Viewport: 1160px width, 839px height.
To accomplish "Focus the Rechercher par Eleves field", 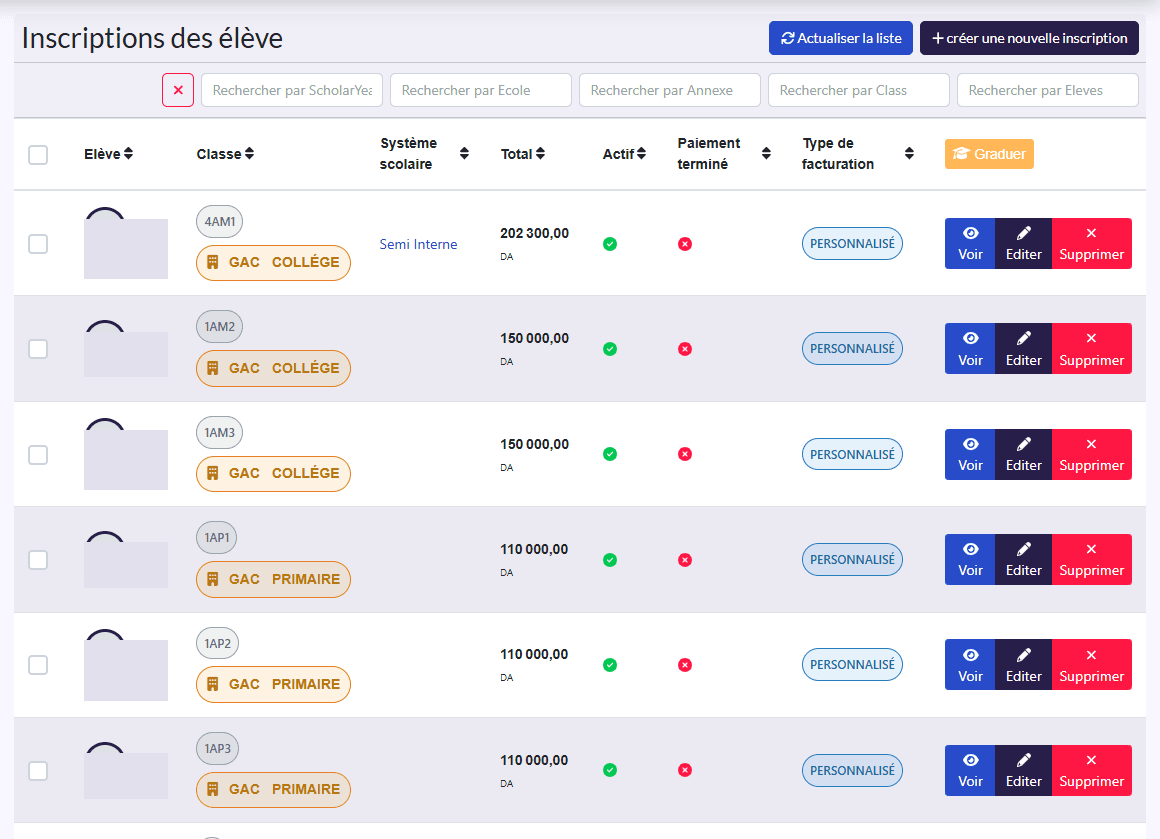I will point(1048,90).
